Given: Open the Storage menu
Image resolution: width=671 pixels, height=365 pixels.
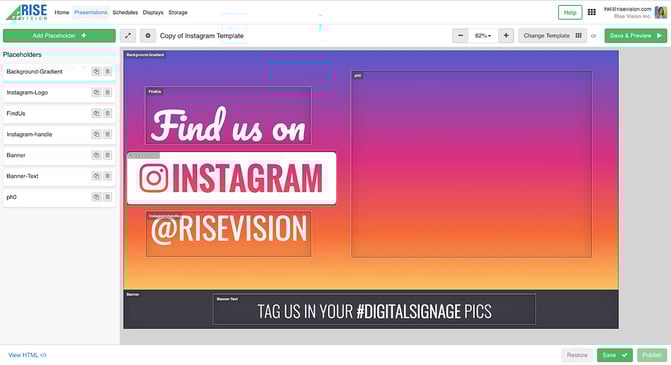Looking at the screenshot, I should (x=178, y=12).
